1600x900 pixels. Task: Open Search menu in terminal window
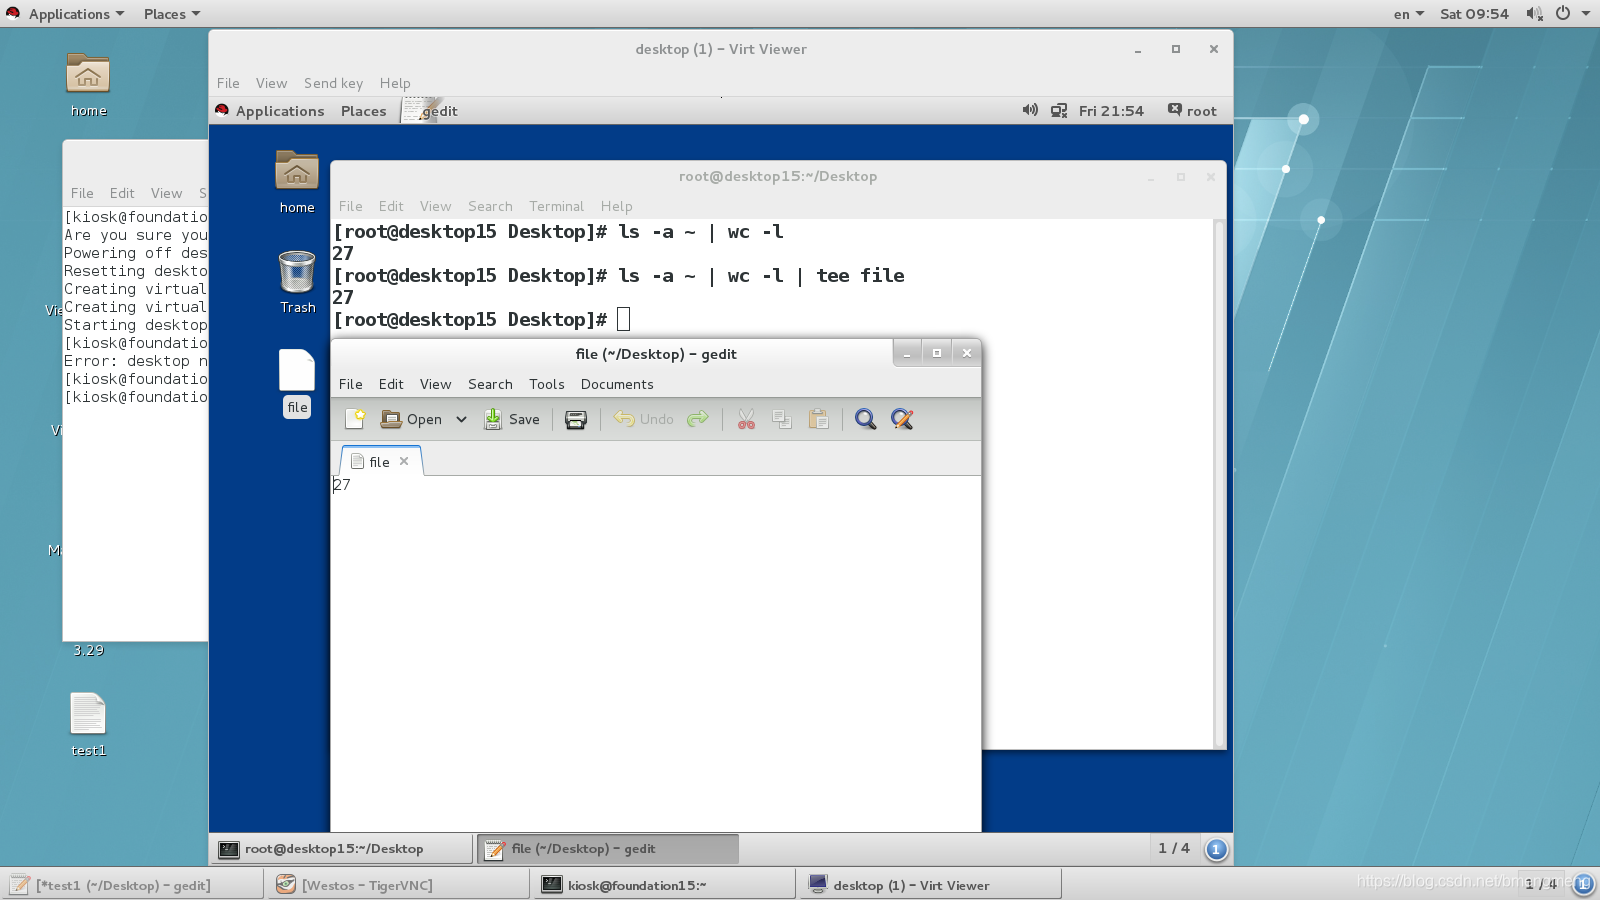[490, 206]
